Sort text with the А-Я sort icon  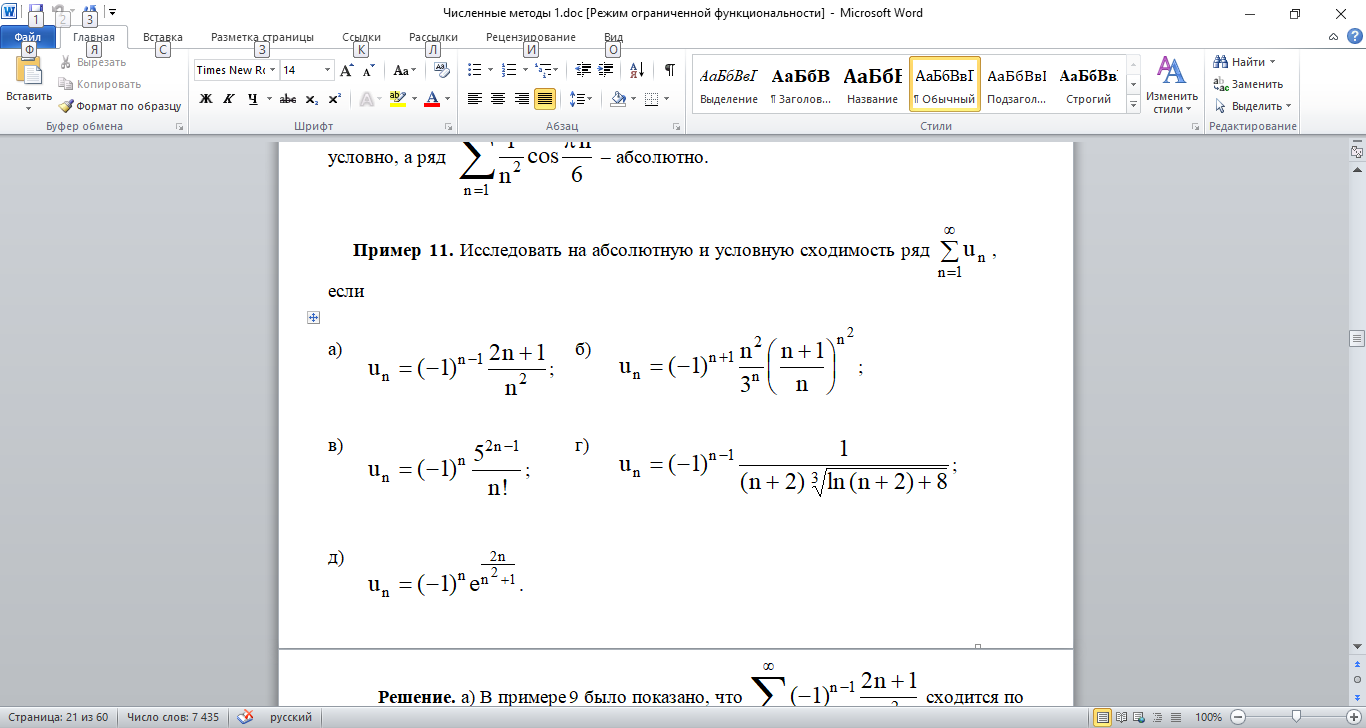(638, 70)
